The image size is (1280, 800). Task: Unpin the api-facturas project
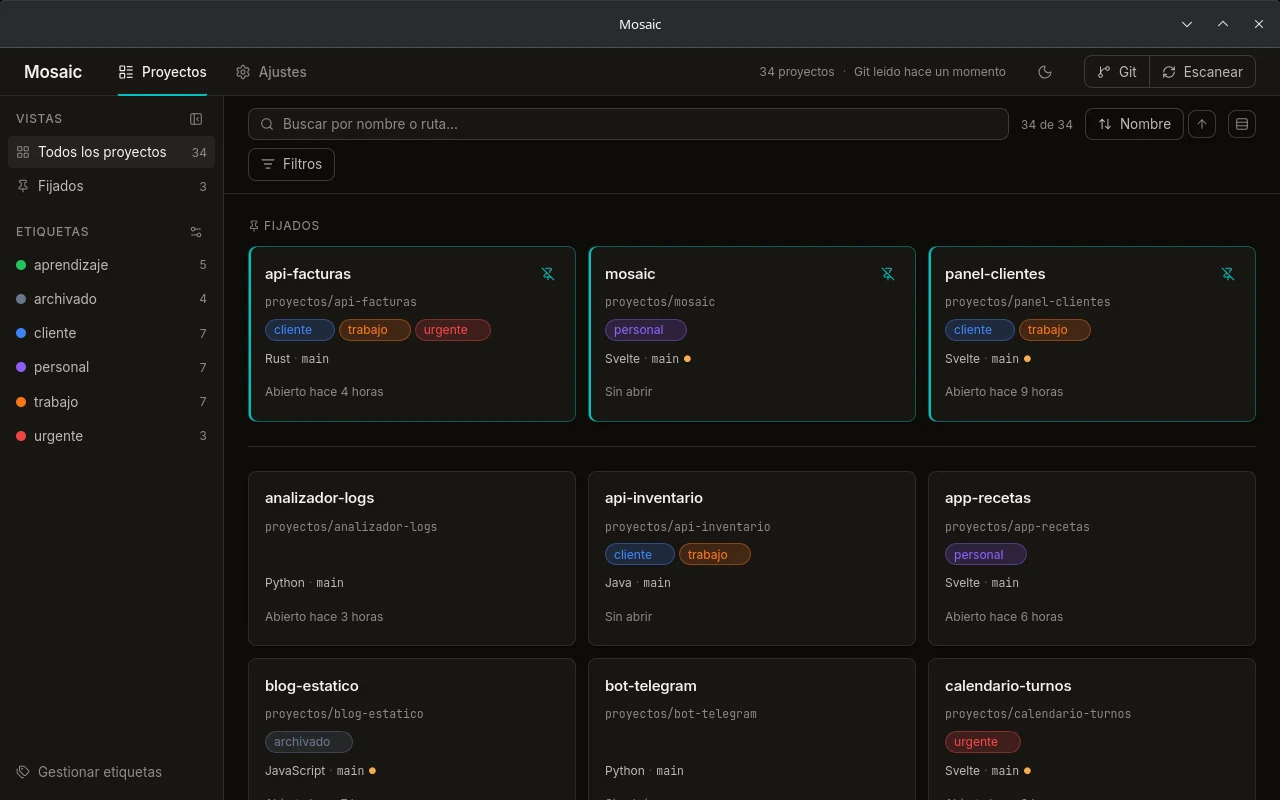click(548, 274)
